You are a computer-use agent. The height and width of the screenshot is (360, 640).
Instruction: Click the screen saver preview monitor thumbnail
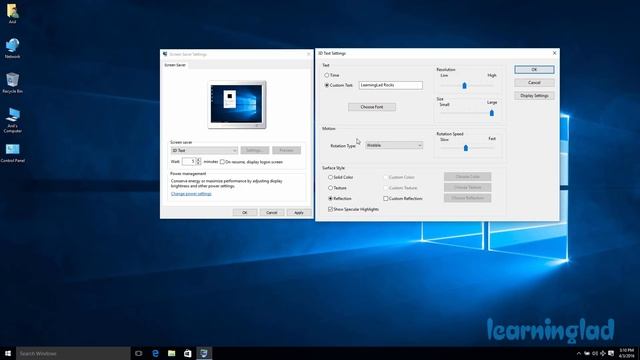[x=237, y=104]
